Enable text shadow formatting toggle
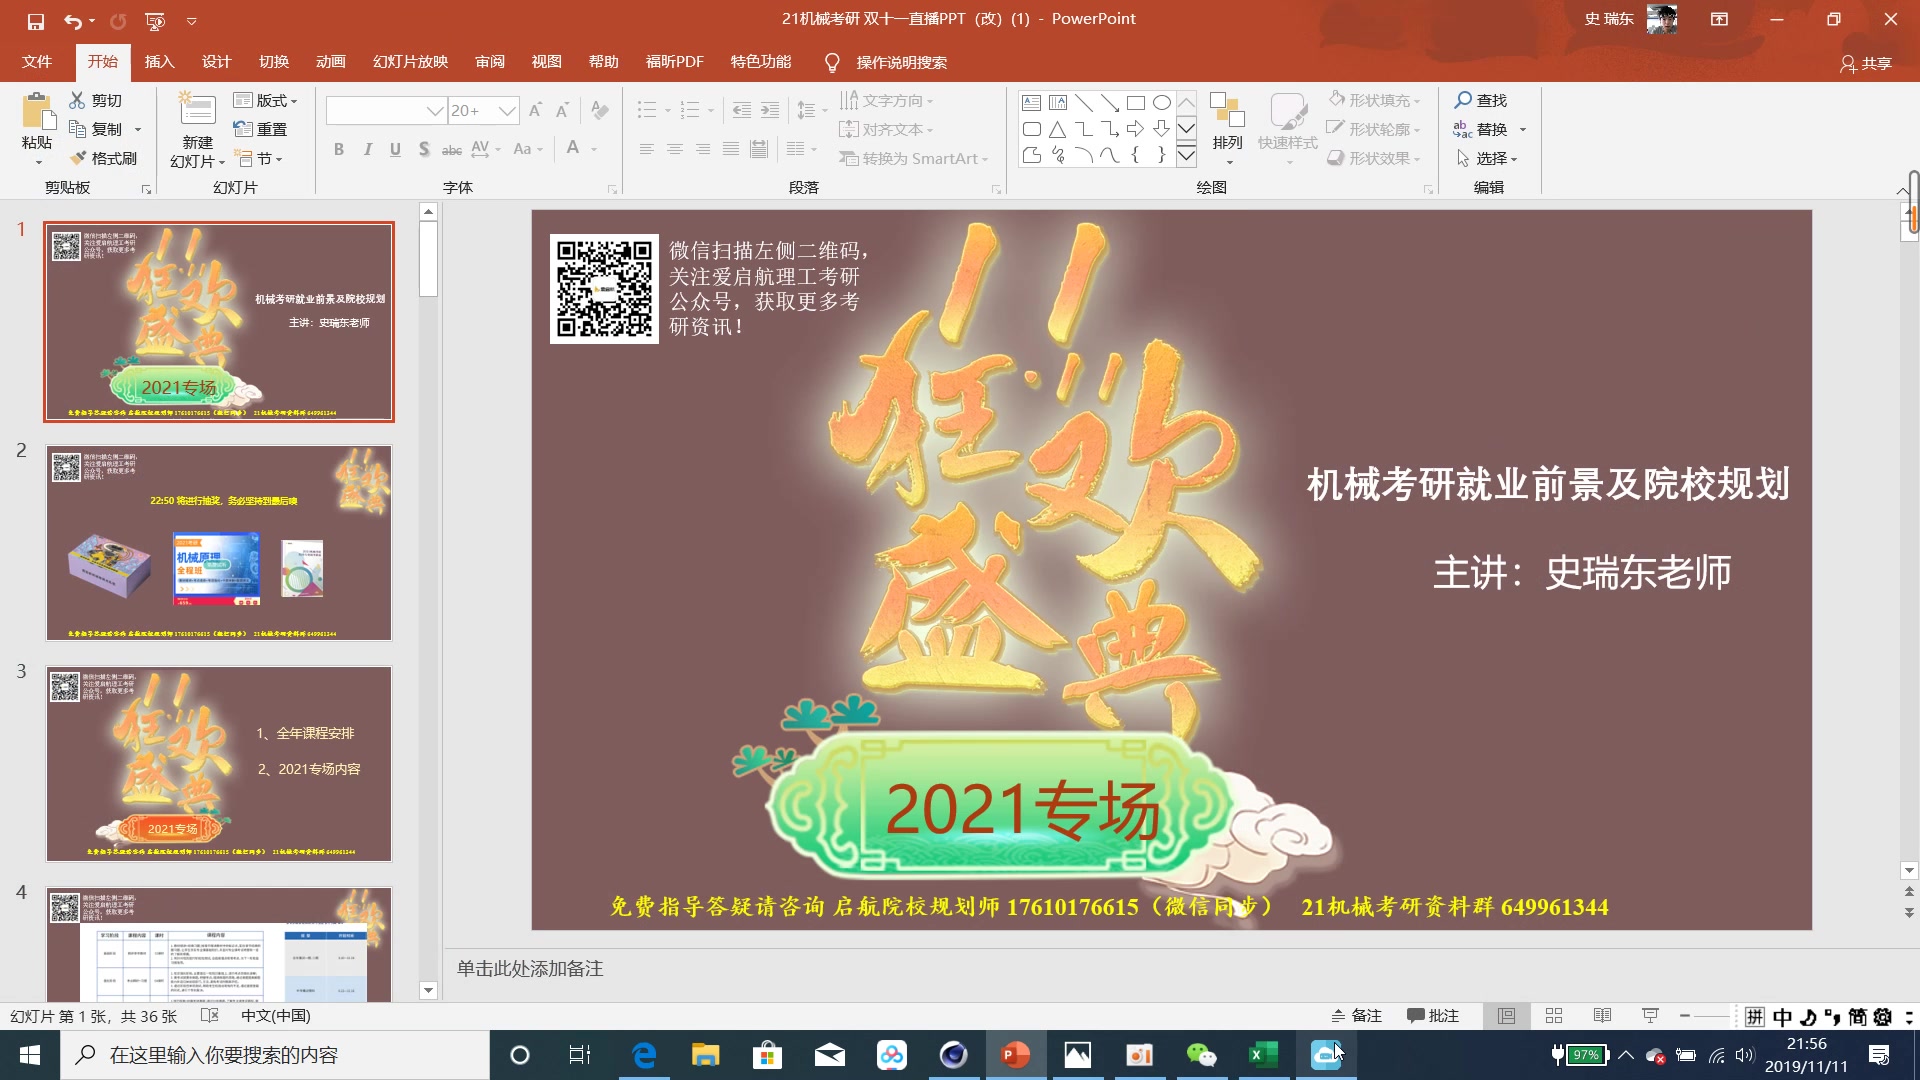 pos(423,150)
